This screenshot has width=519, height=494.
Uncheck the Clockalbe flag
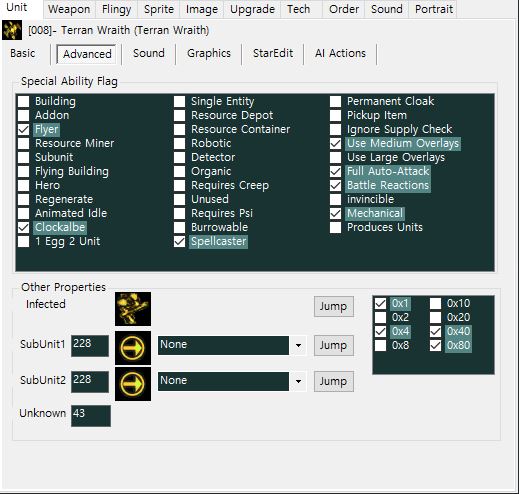click(24, 227)
